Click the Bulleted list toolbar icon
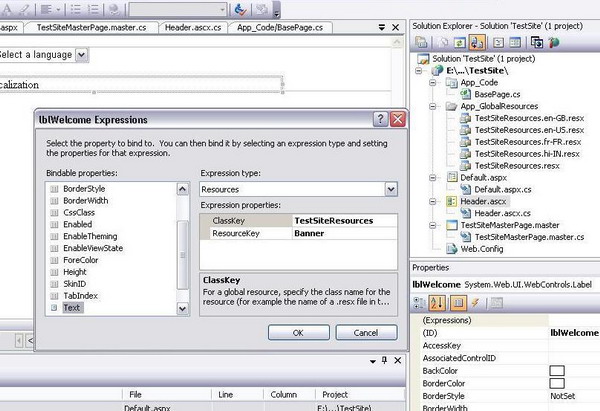 click(x=76, y=9)
